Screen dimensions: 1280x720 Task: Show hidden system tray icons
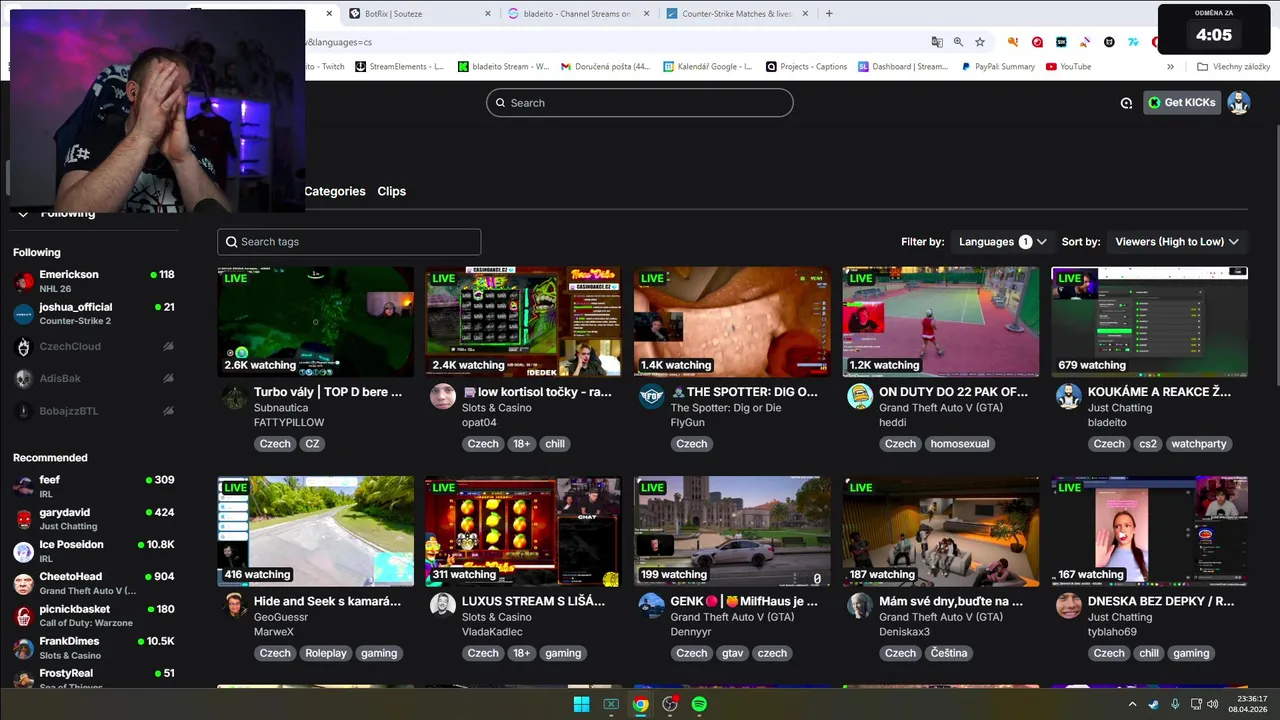pos(1132,704)
